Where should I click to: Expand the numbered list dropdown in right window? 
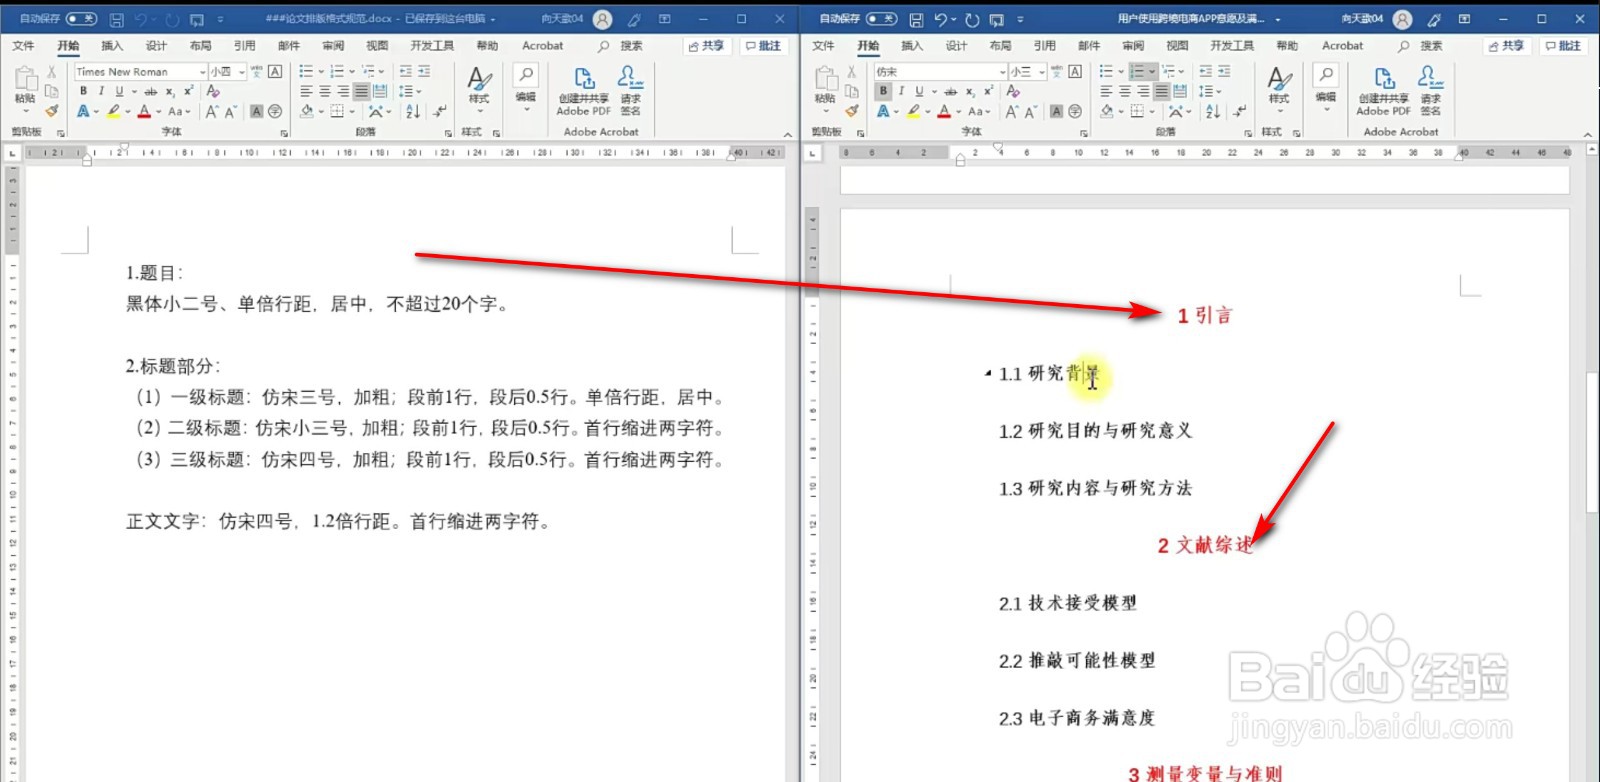[1152, 71]
